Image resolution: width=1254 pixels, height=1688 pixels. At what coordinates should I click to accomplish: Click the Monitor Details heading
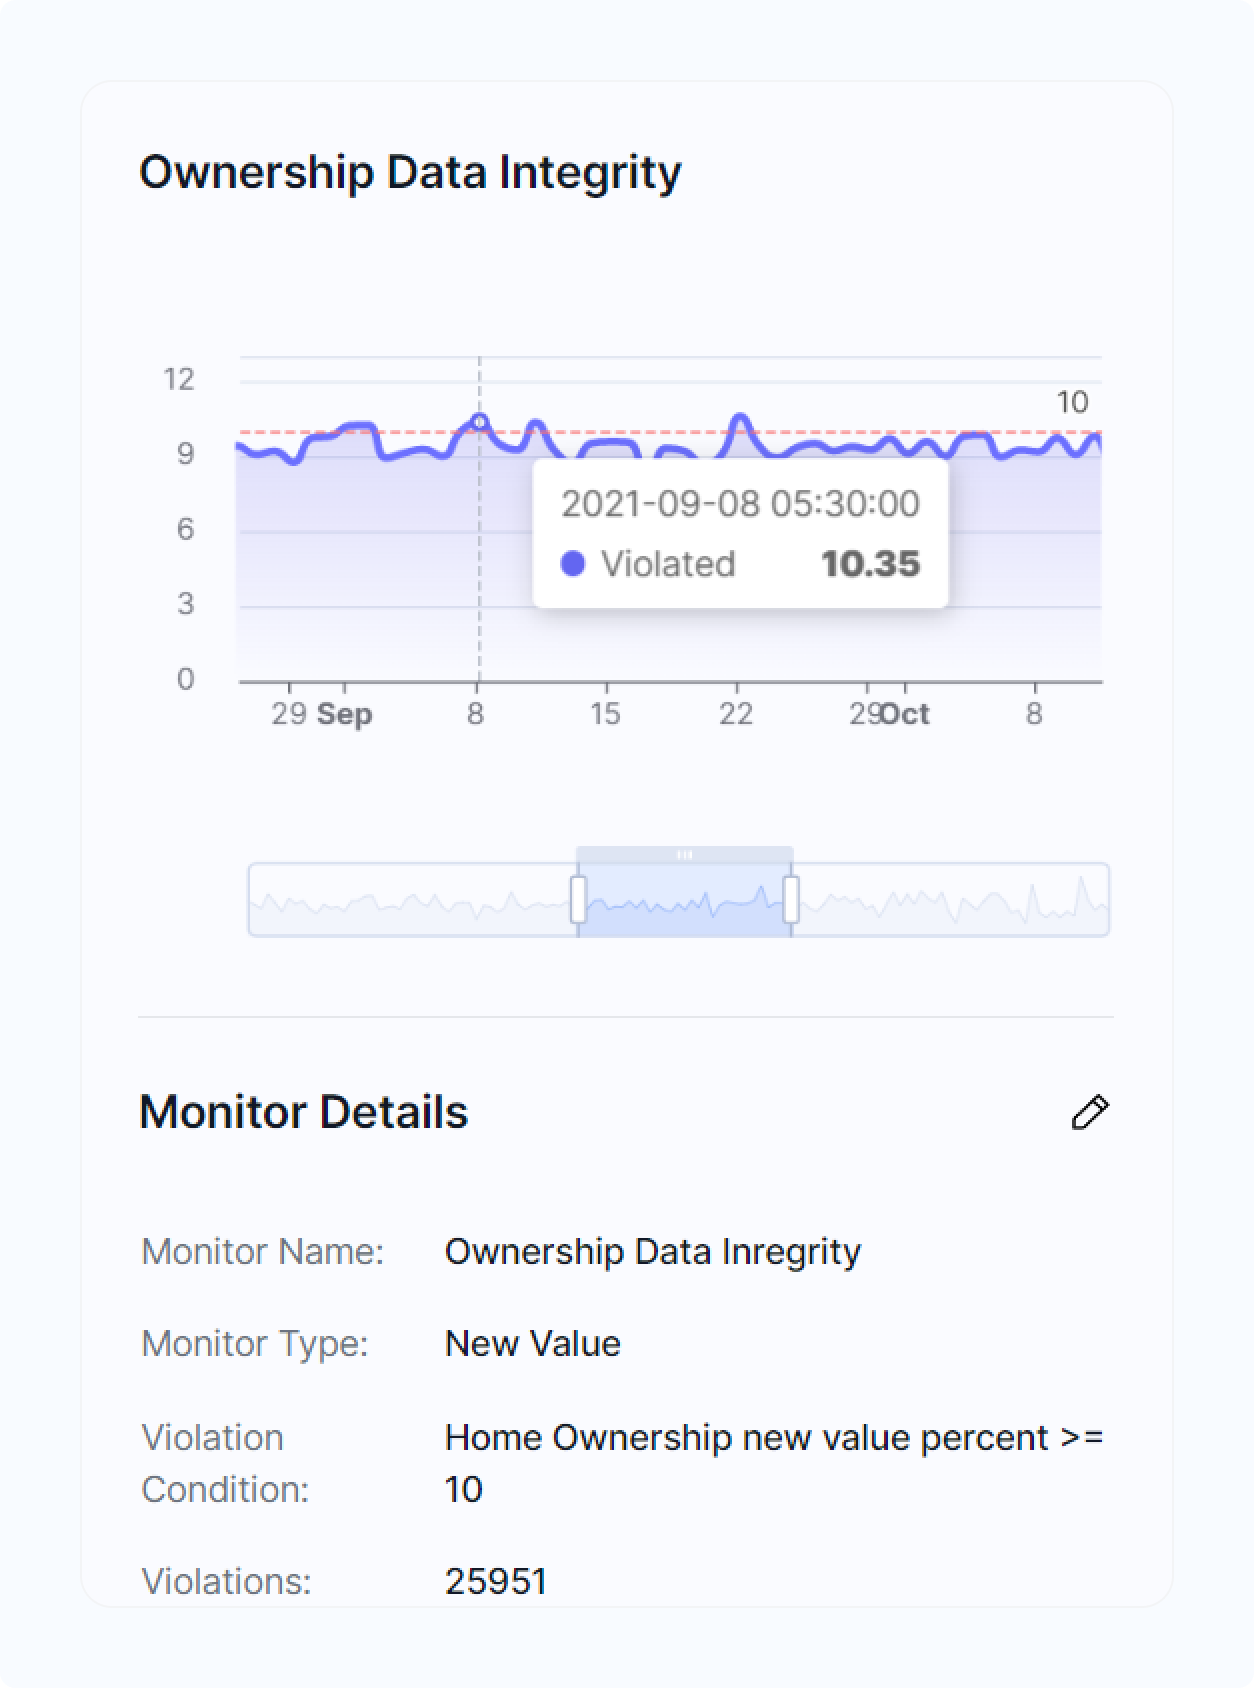(303, 1112)
